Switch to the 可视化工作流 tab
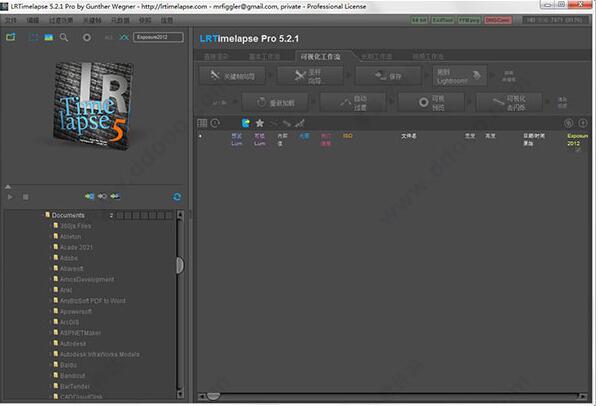The image size is (598, 406). [x=320, y=56]
